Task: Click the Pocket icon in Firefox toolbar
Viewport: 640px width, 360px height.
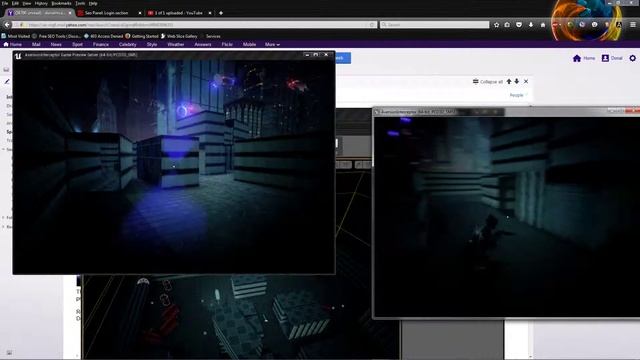Action: pos(519,25)
